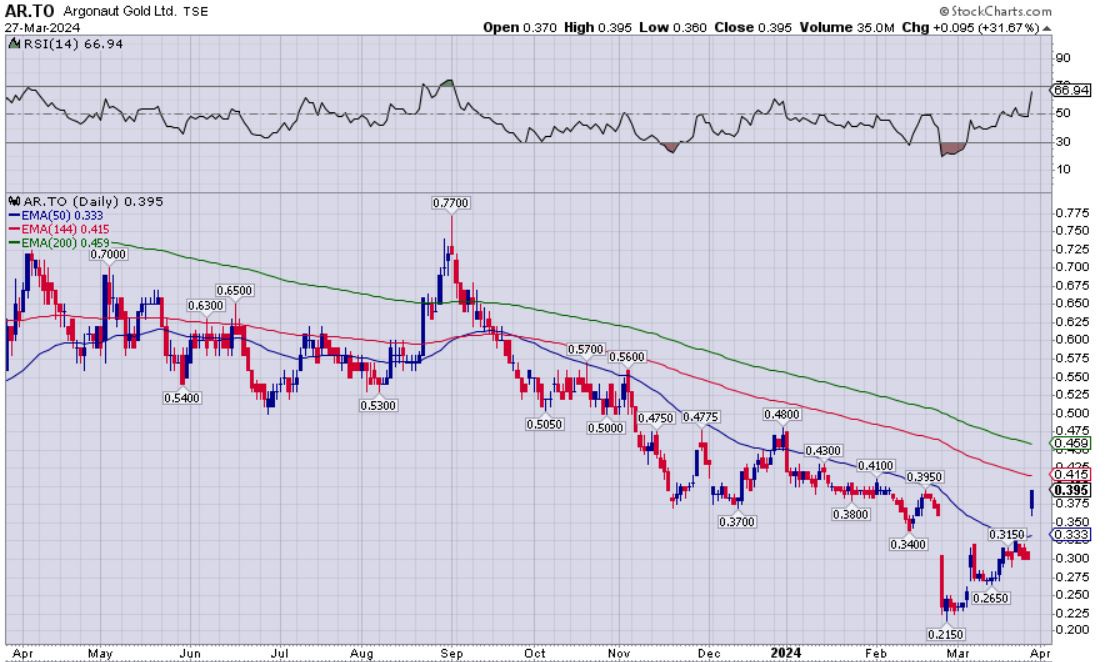The image size is (1105, 662).
Task: Click the Nov label on time axis
Action: point(619,654)
